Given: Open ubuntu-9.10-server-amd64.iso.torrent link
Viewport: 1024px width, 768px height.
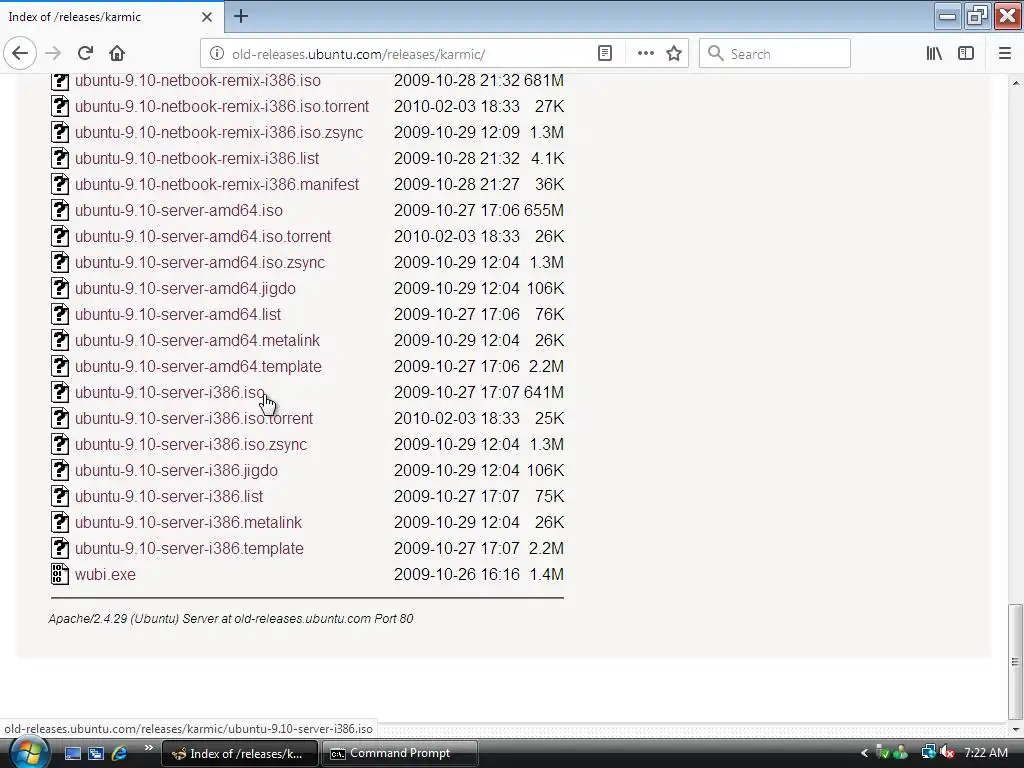Looking at the screenshot, I should [203, 236].
